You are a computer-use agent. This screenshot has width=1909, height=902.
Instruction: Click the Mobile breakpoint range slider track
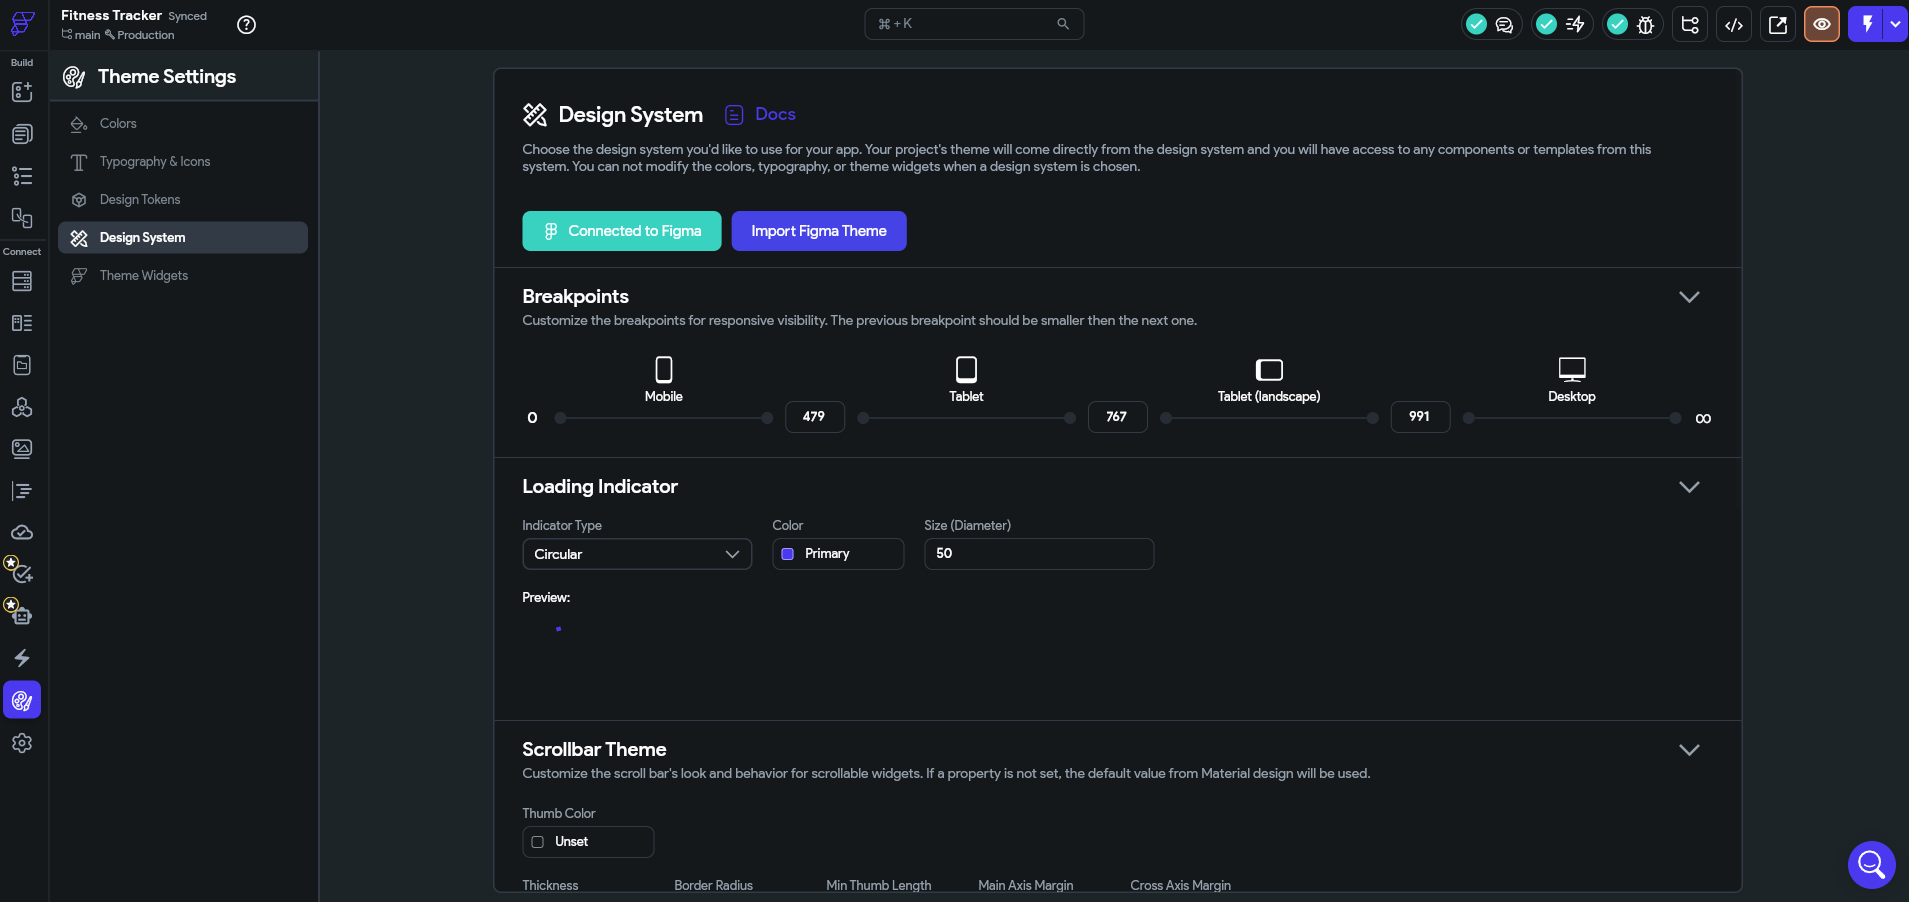coord(664,418)
